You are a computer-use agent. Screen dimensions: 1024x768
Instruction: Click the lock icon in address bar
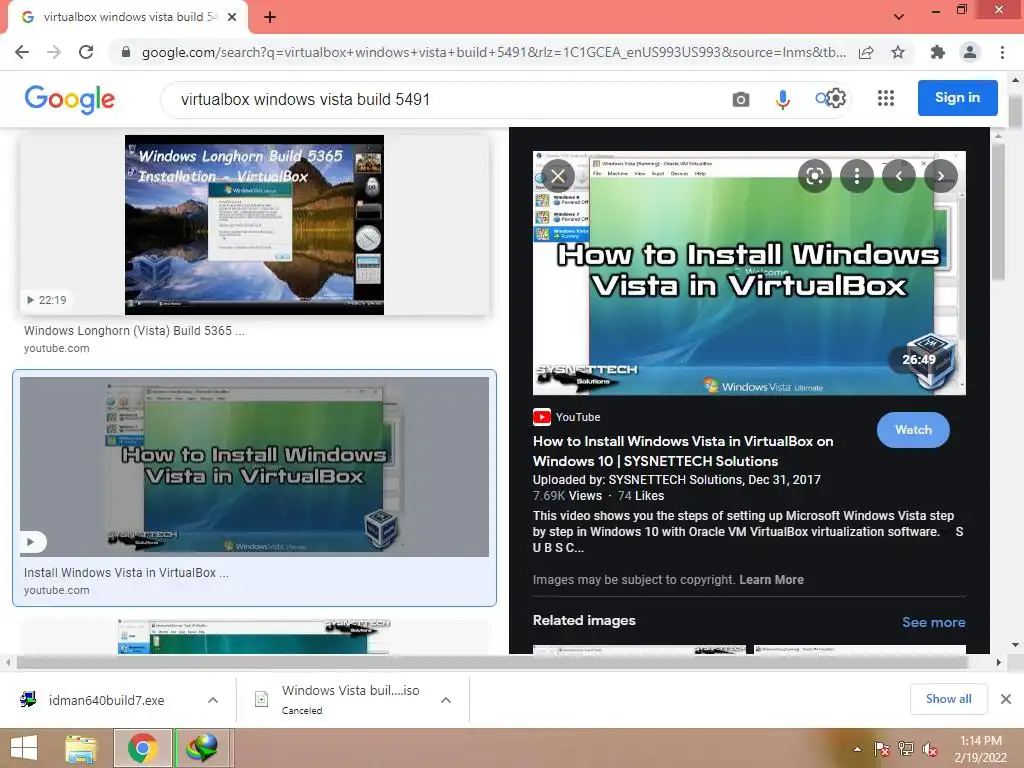126,52
